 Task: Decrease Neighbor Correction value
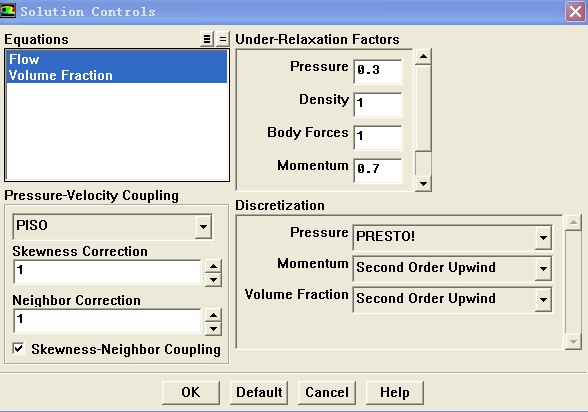coord(213,329)
